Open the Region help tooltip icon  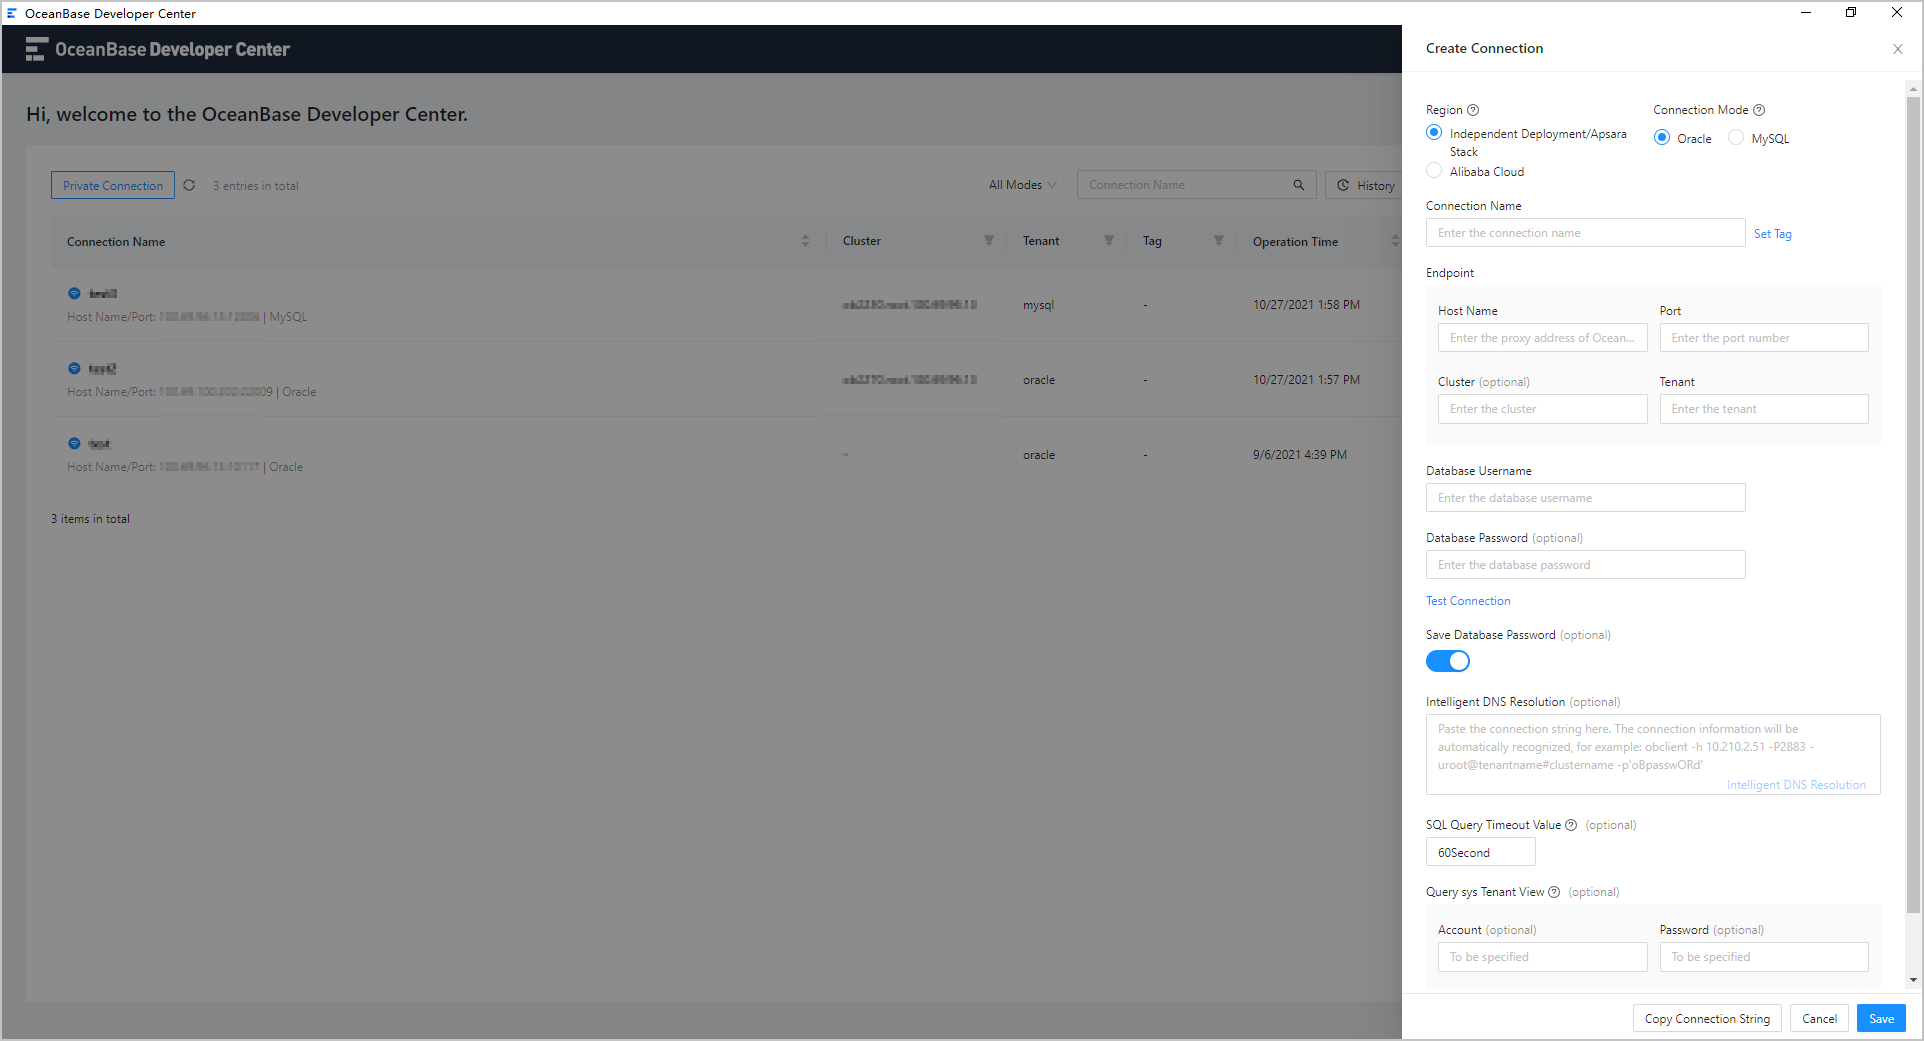[x=1473, y=110]
